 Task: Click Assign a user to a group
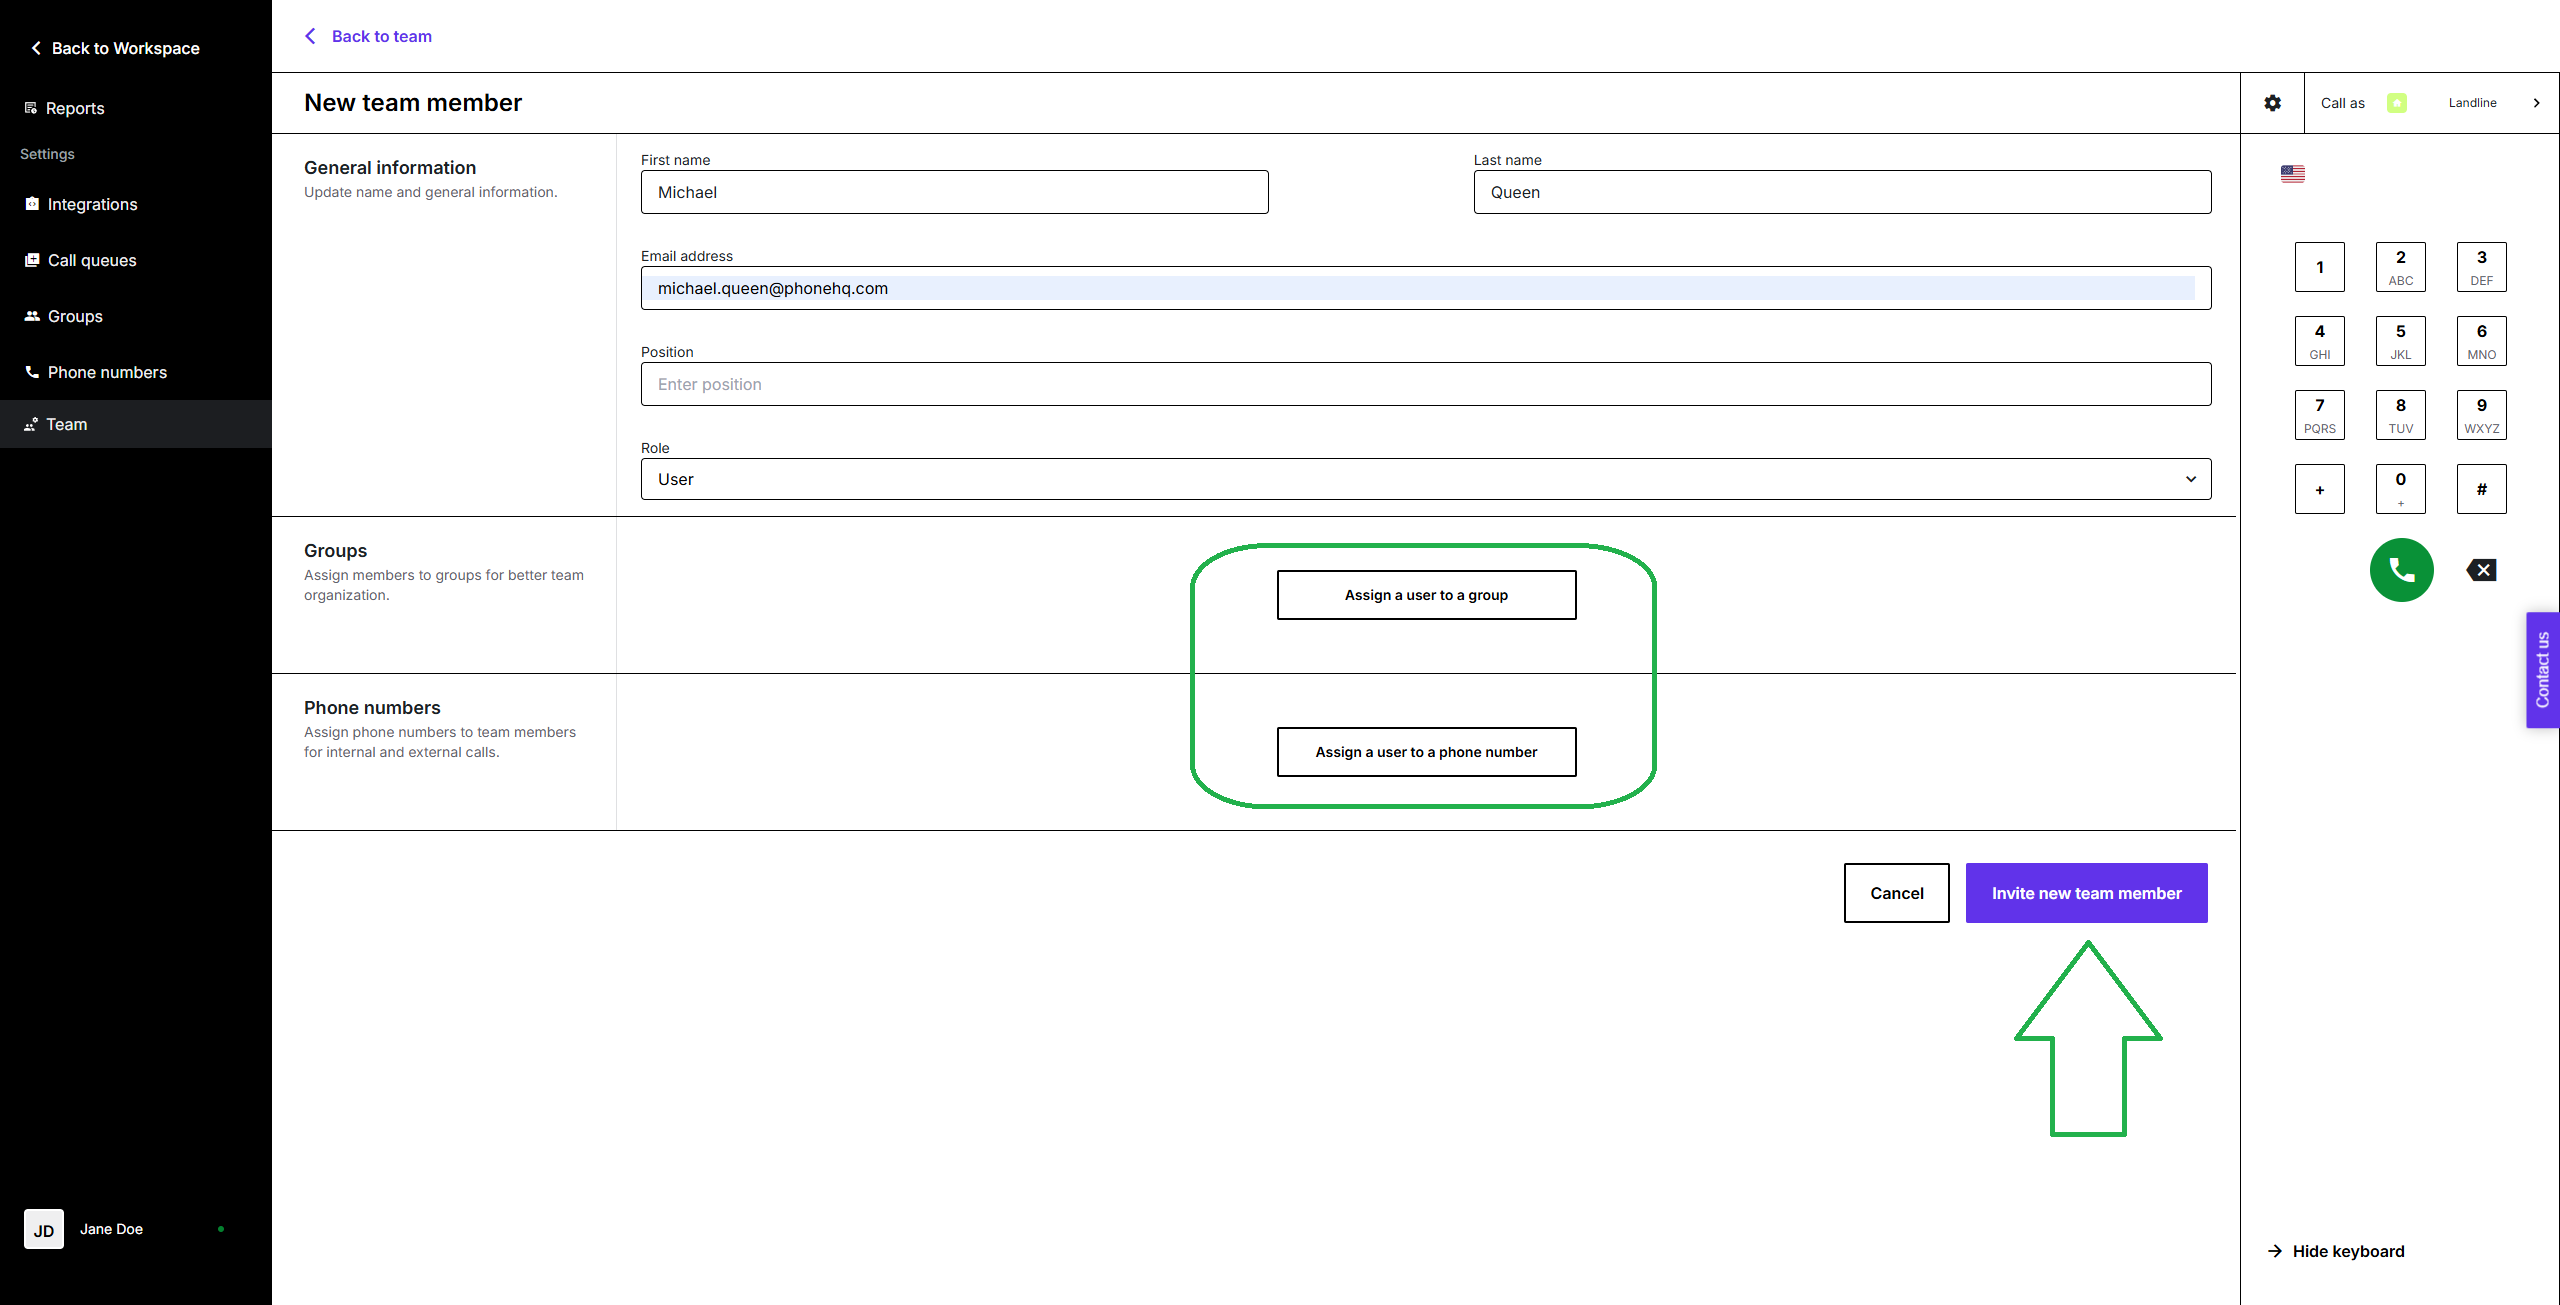pos(1426,595)
